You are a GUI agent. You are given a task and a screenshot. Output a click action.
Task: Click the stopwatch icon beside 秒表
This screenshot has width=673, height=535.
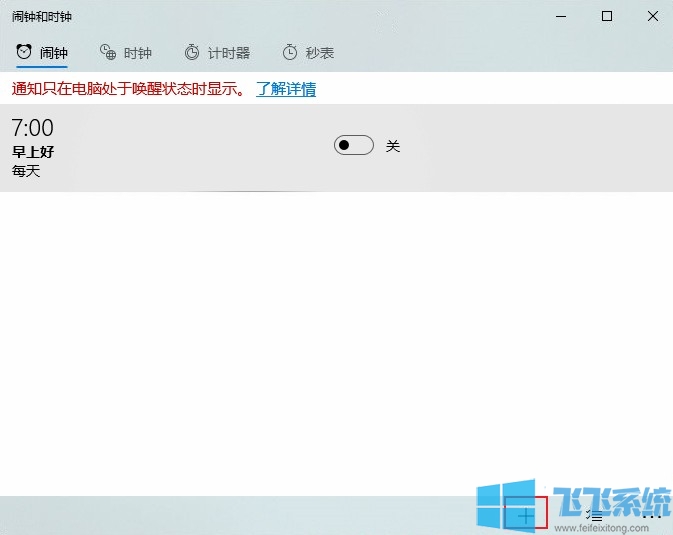coord(290,52)
